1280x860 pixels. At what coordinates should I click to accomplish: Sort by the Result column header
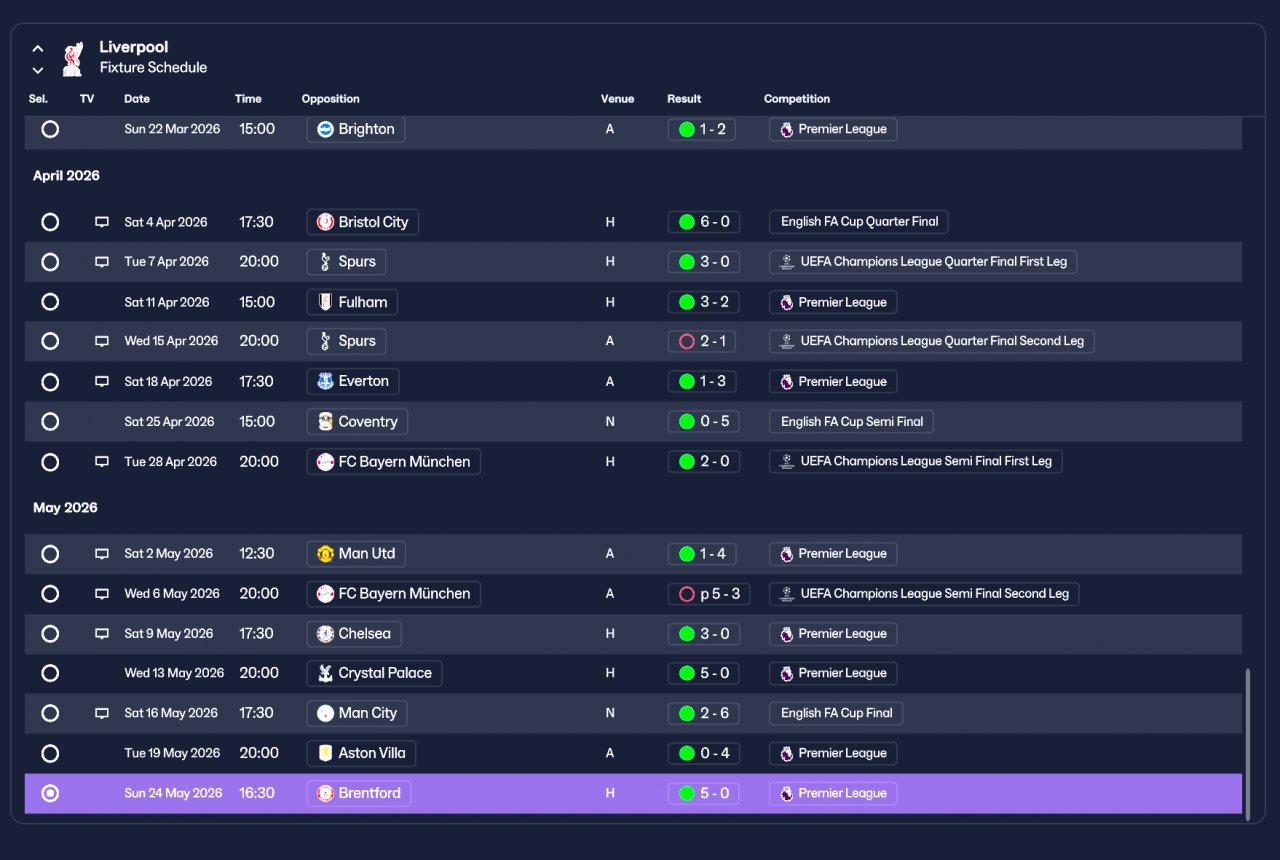click(684, 99)
